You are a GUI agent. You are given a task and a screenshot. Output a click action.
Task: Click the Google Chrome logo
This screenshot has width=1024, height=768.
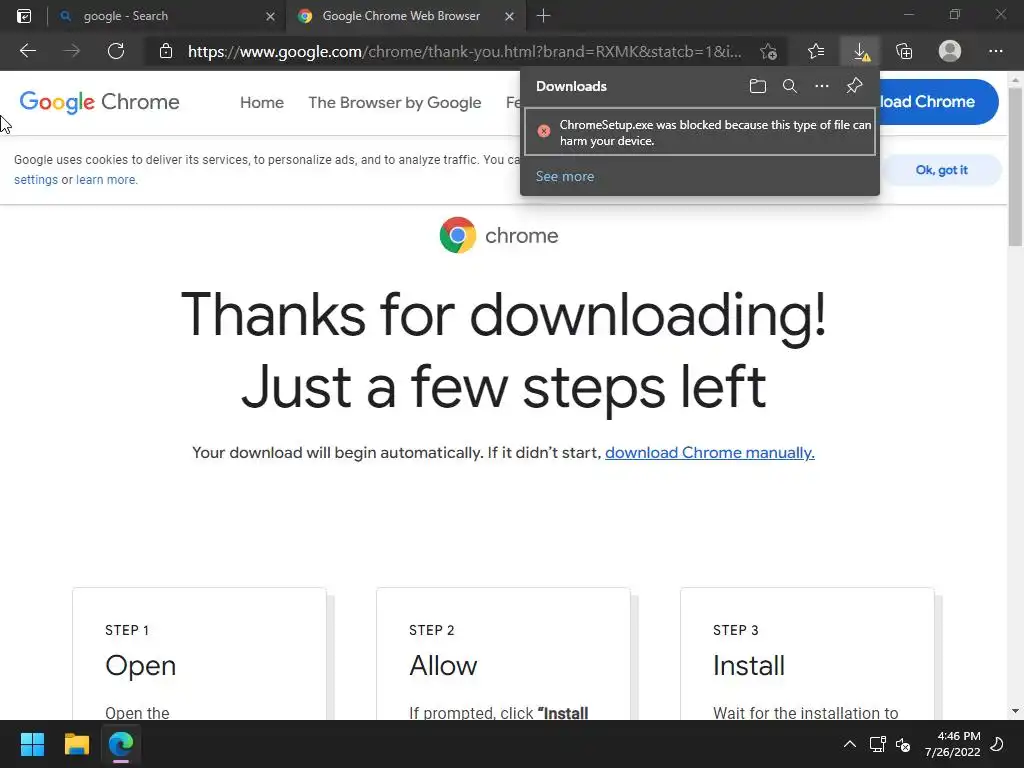click(x=99, y=102)
